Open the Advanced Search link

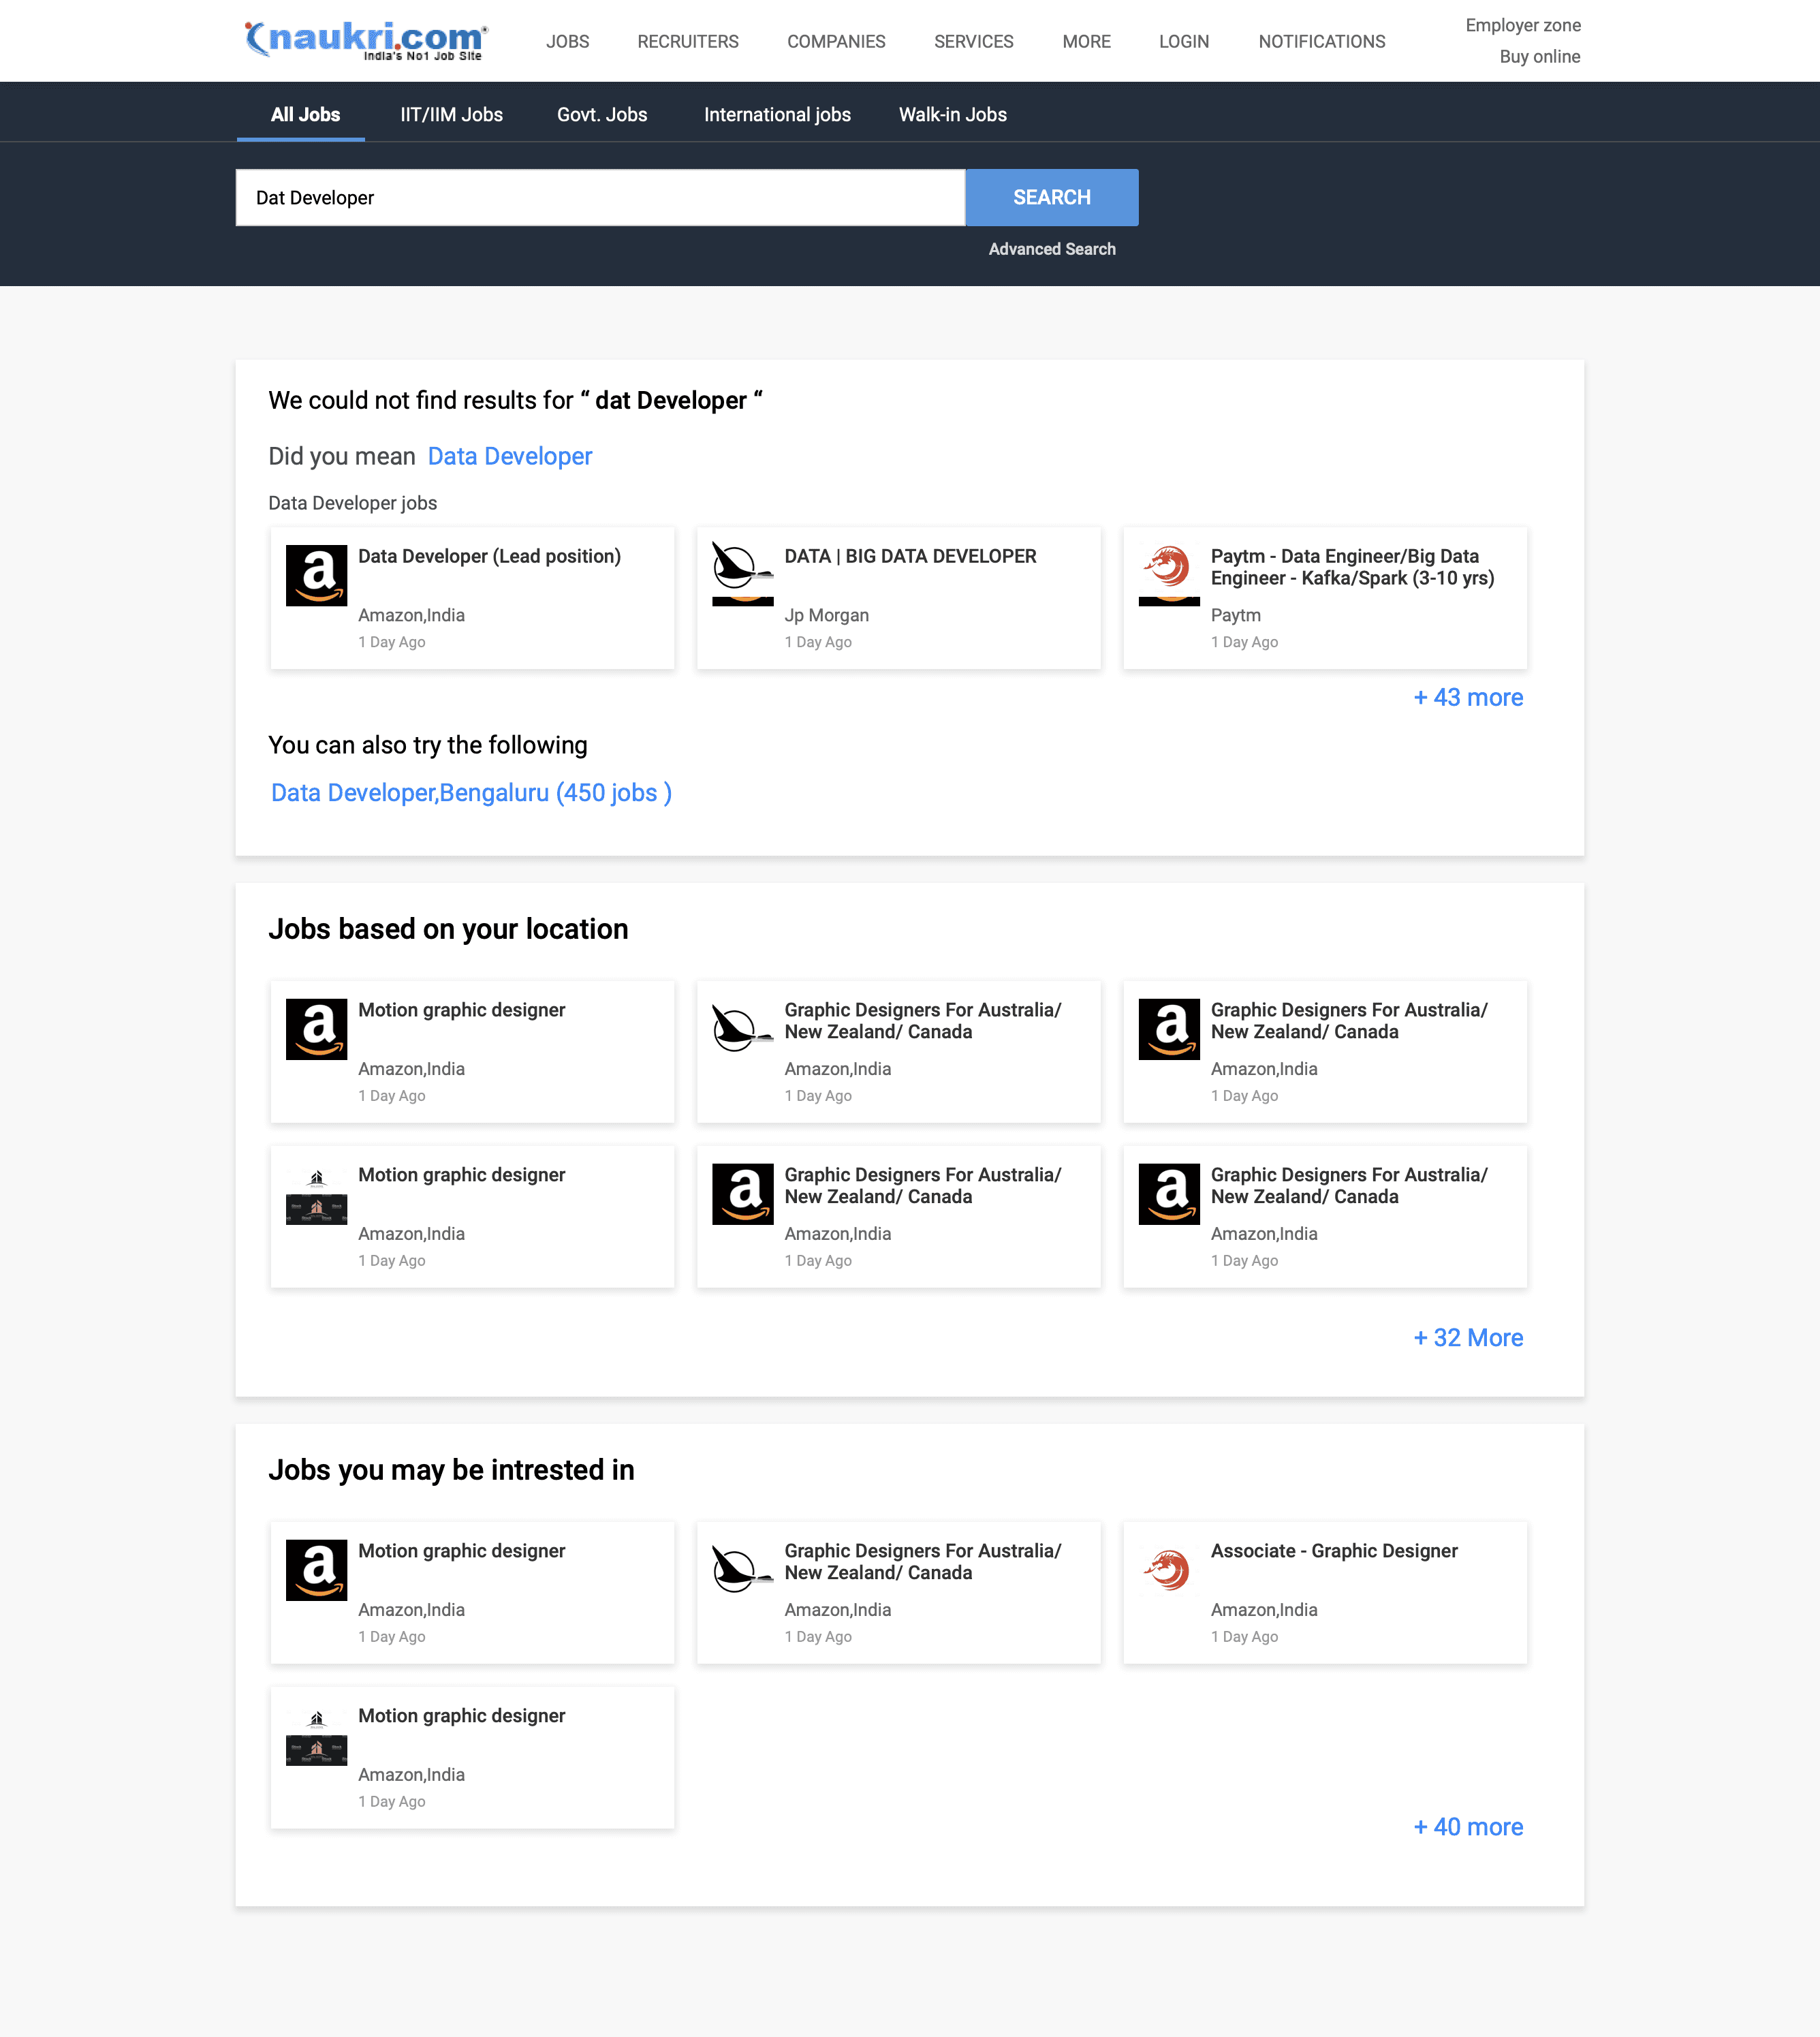(1051, 249)
